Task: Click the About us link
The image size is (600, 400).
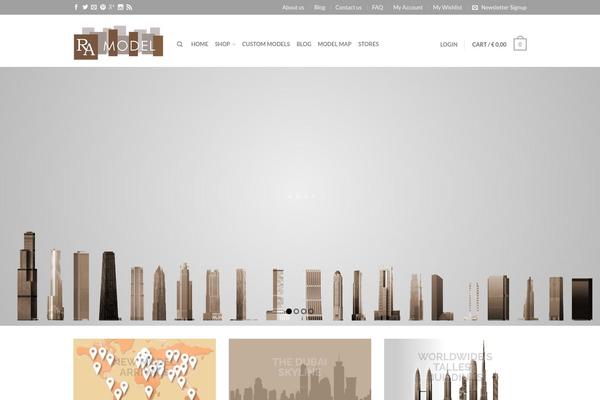Action: pyautogui.click(x=293, y=7)
